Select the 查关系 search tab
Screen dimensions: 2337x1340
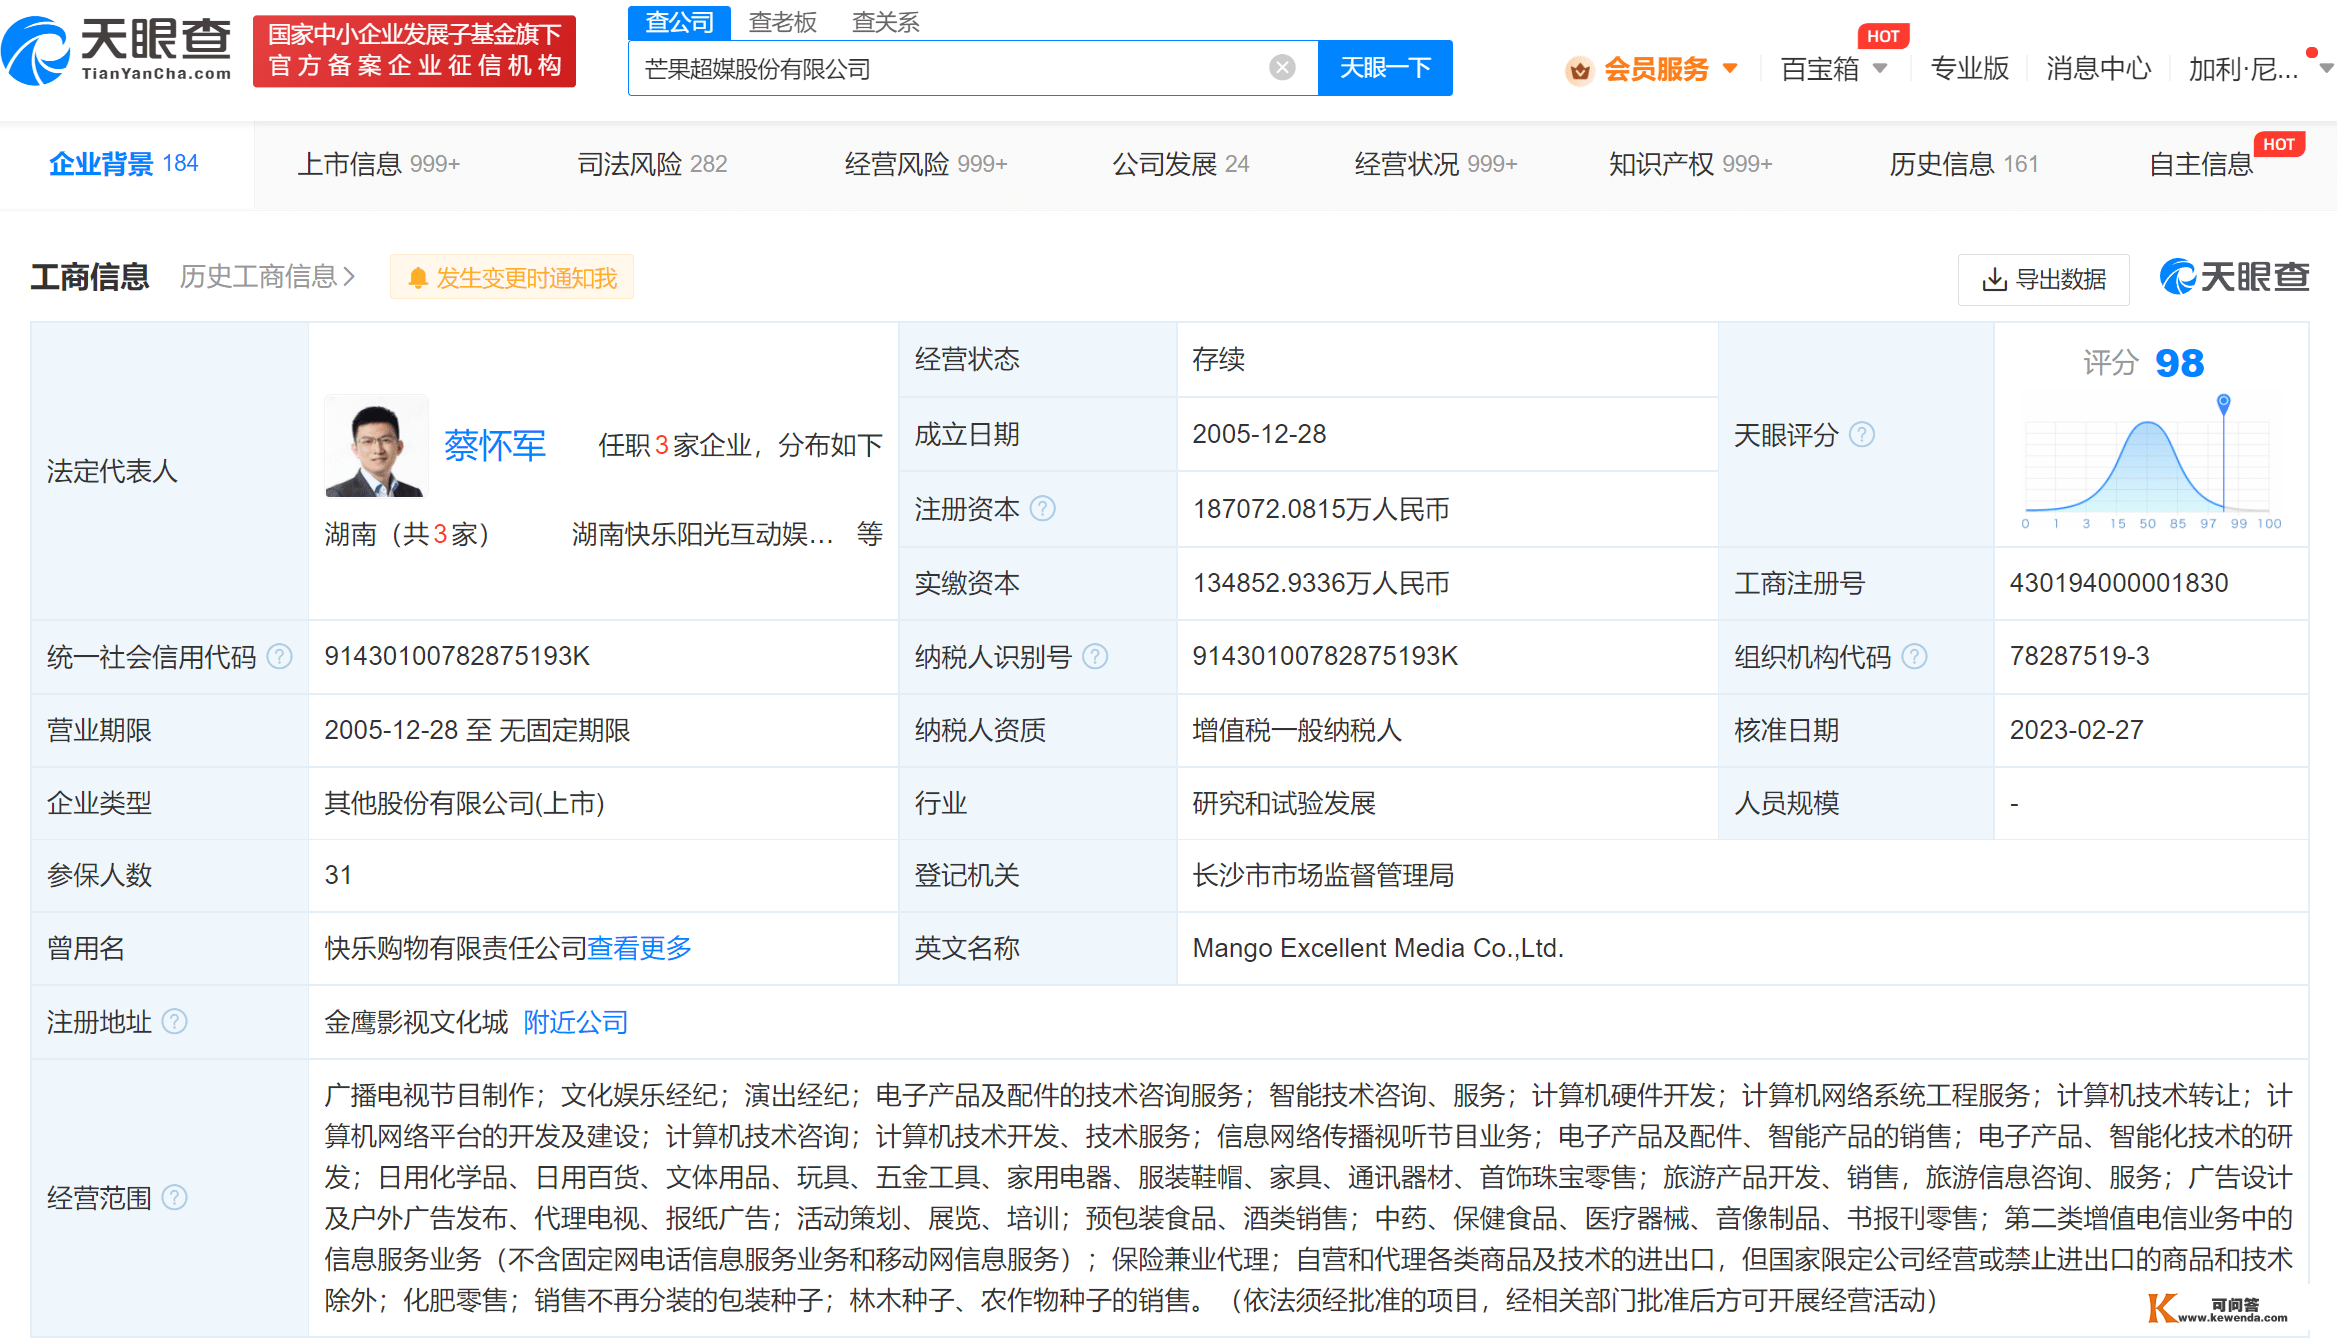(x=886, y=22)
